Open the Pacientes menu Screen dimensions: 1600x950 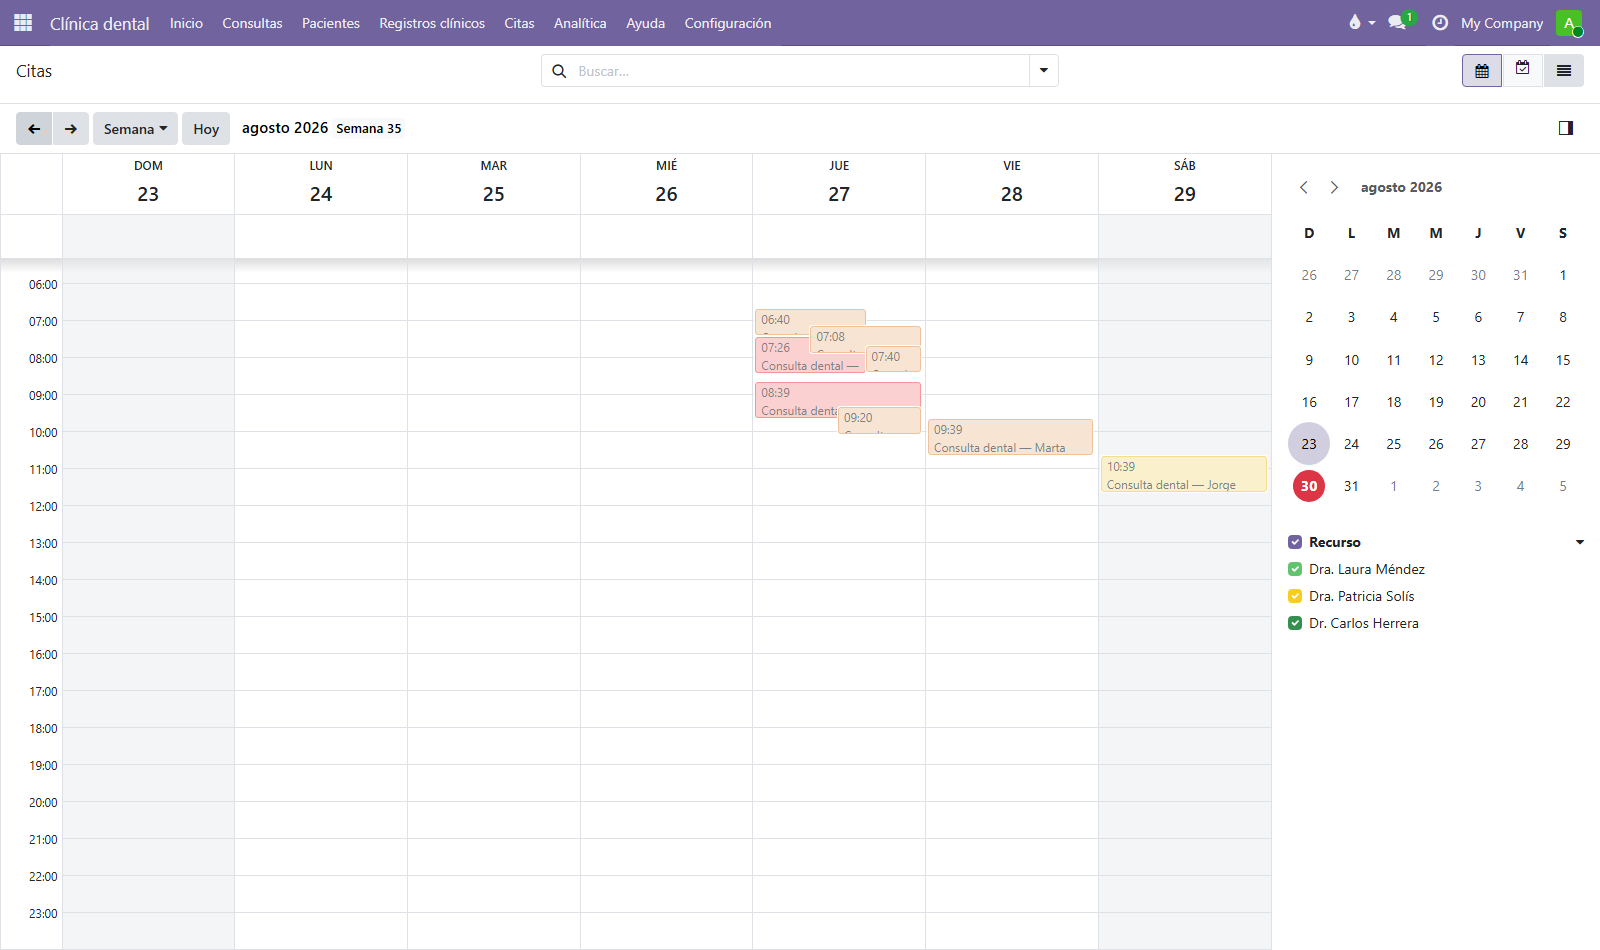[x=331, y=23]
